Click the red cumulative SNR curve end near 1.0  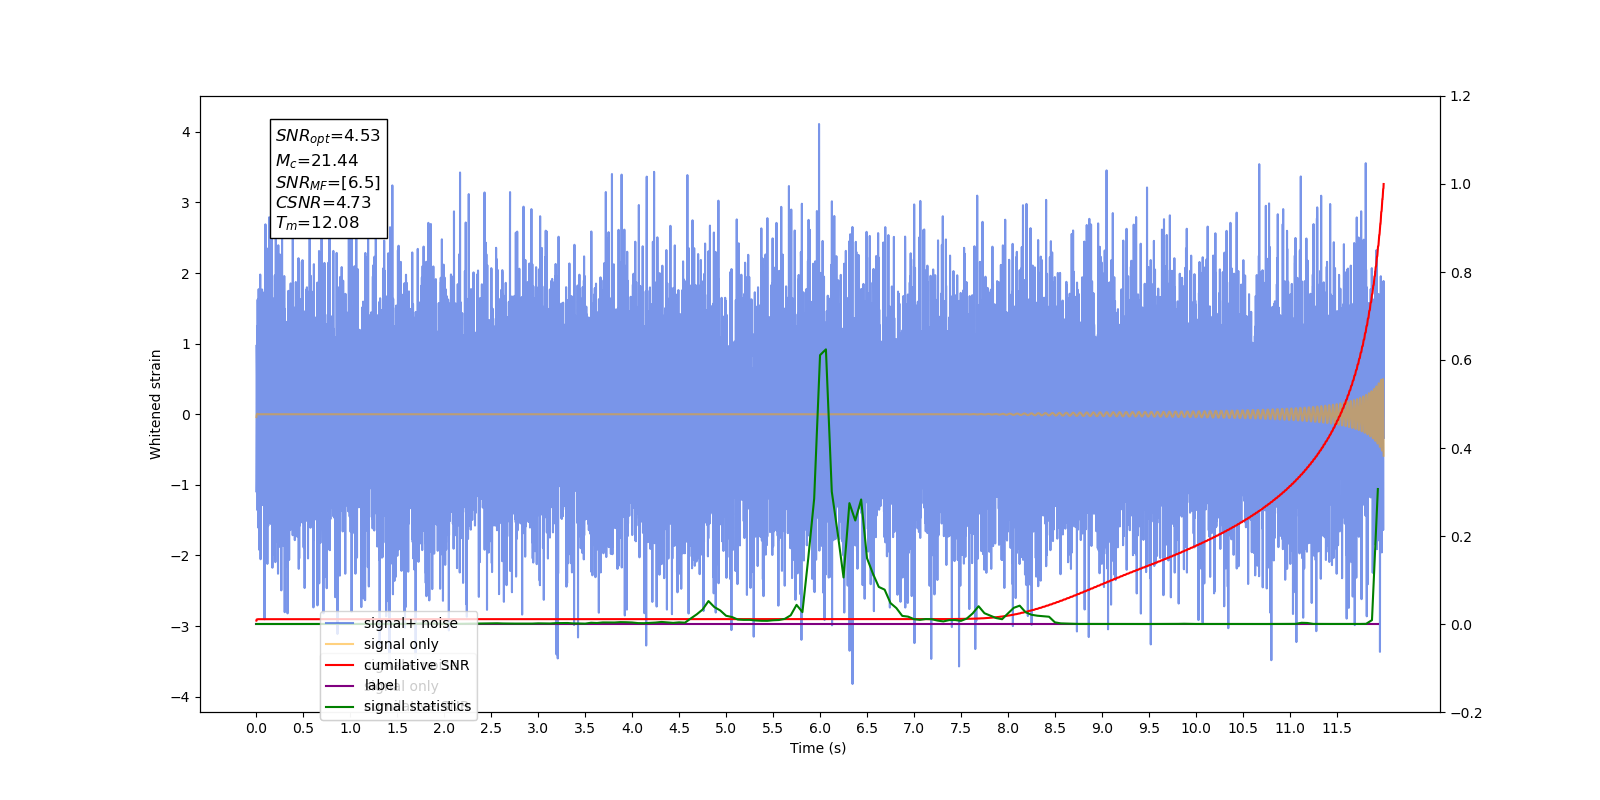tap(1383, 186)
